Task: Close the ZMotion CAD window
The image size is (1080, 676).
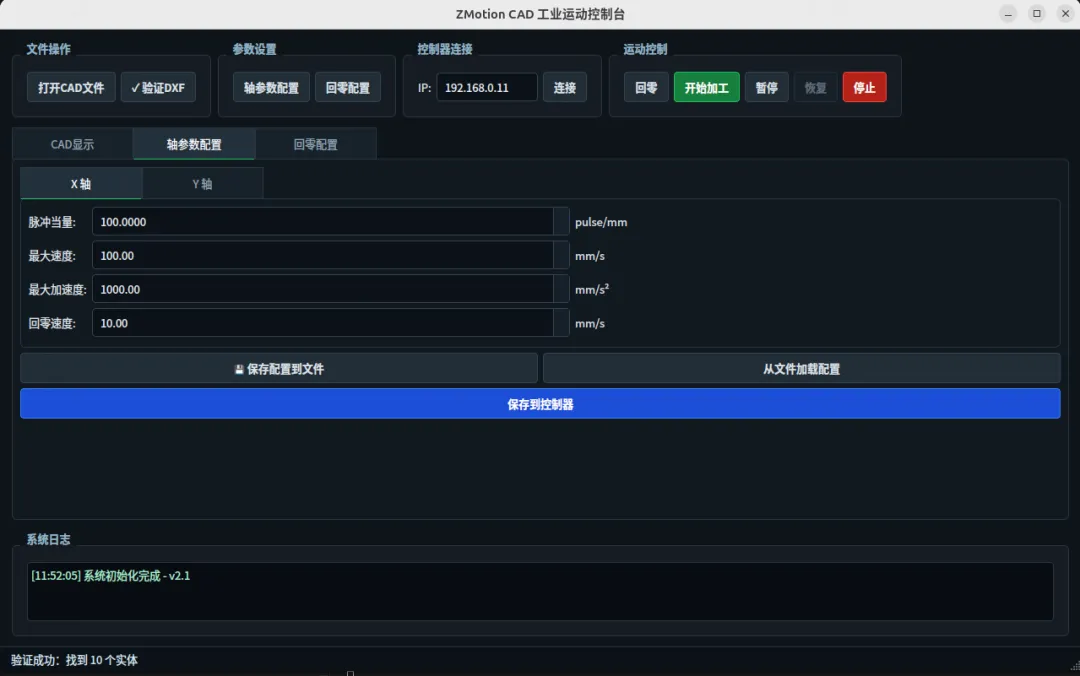Action: (1065, 14)
